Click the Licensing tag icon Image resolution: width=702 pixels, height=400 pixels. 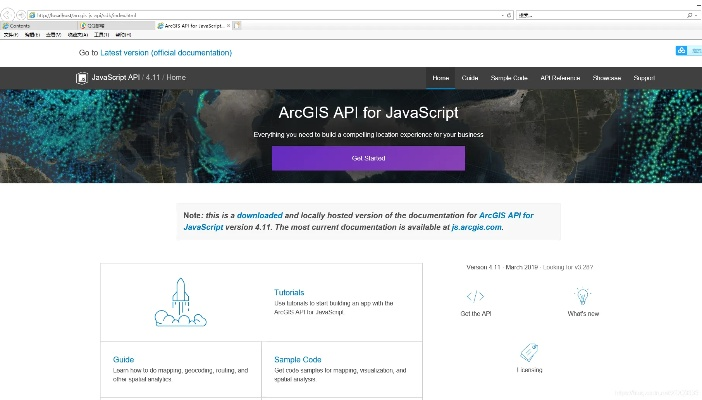[x=529, y=352]
